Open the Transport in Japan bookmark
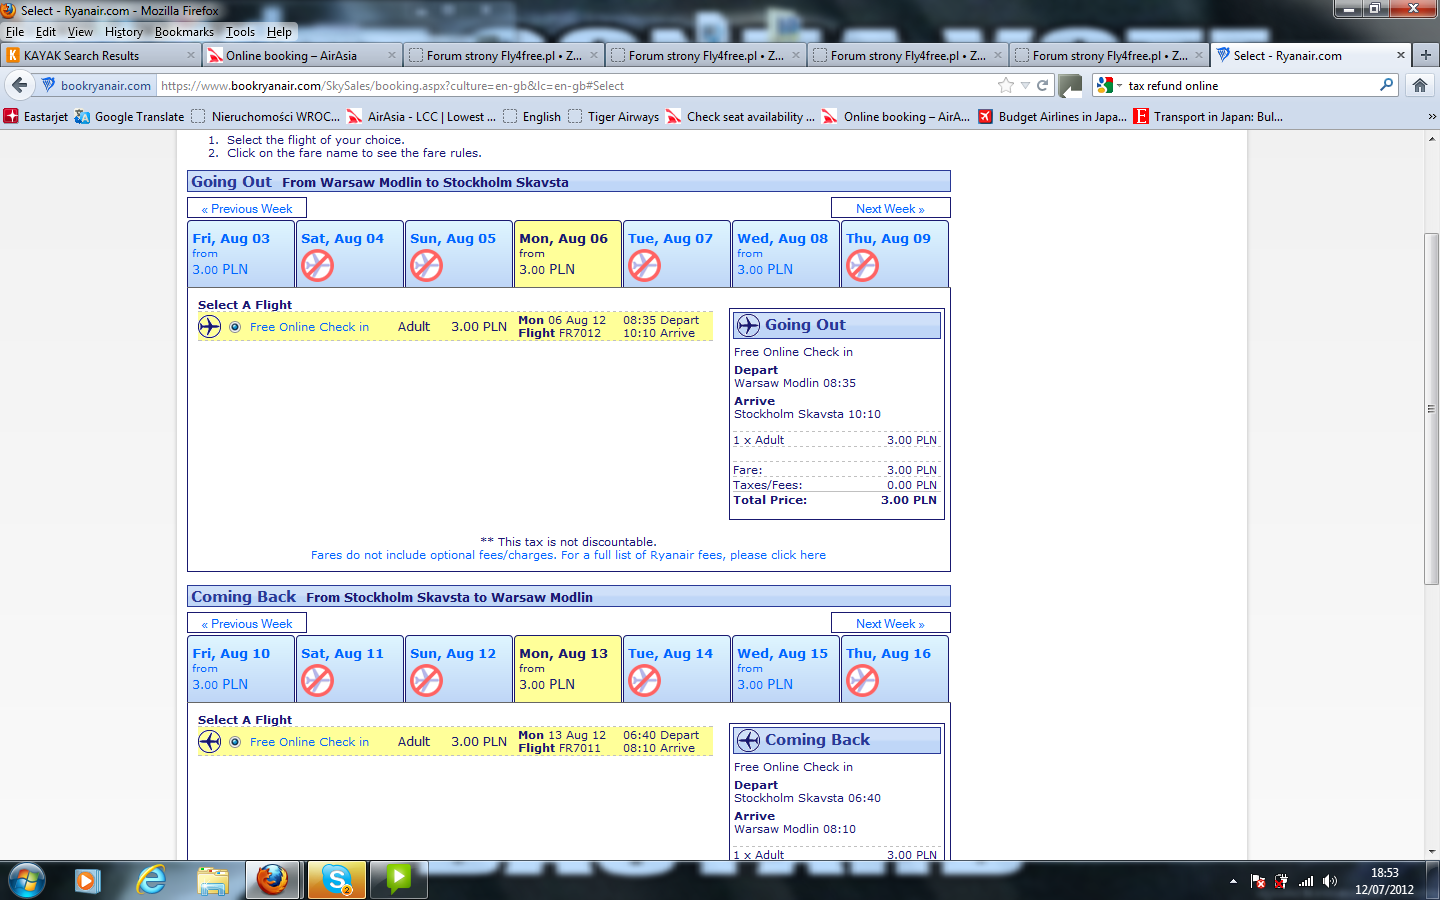Viewport: 1440px width, 900px height. [x=1208, y=117]
